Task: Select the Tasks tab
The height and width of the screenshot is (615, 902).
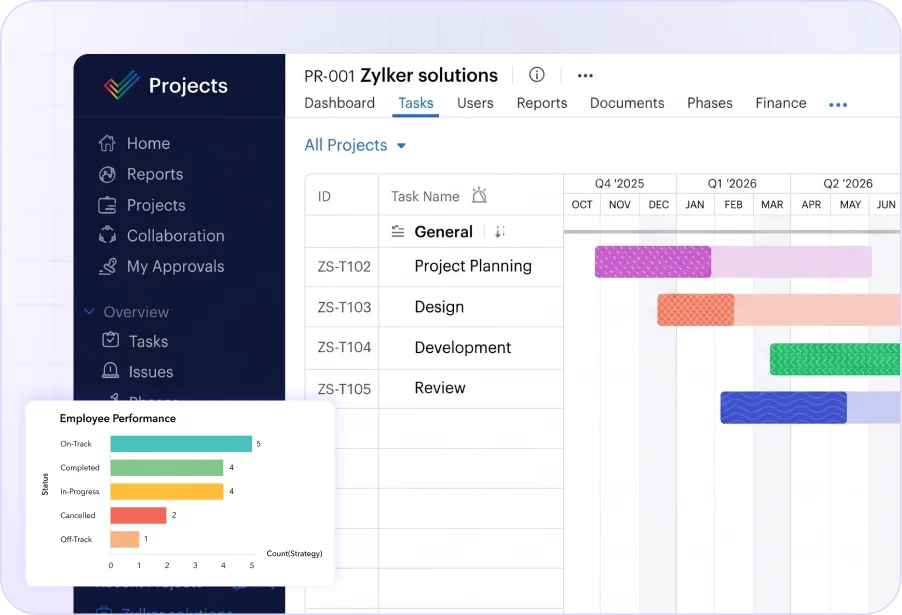Action: (x=415, y=103)
